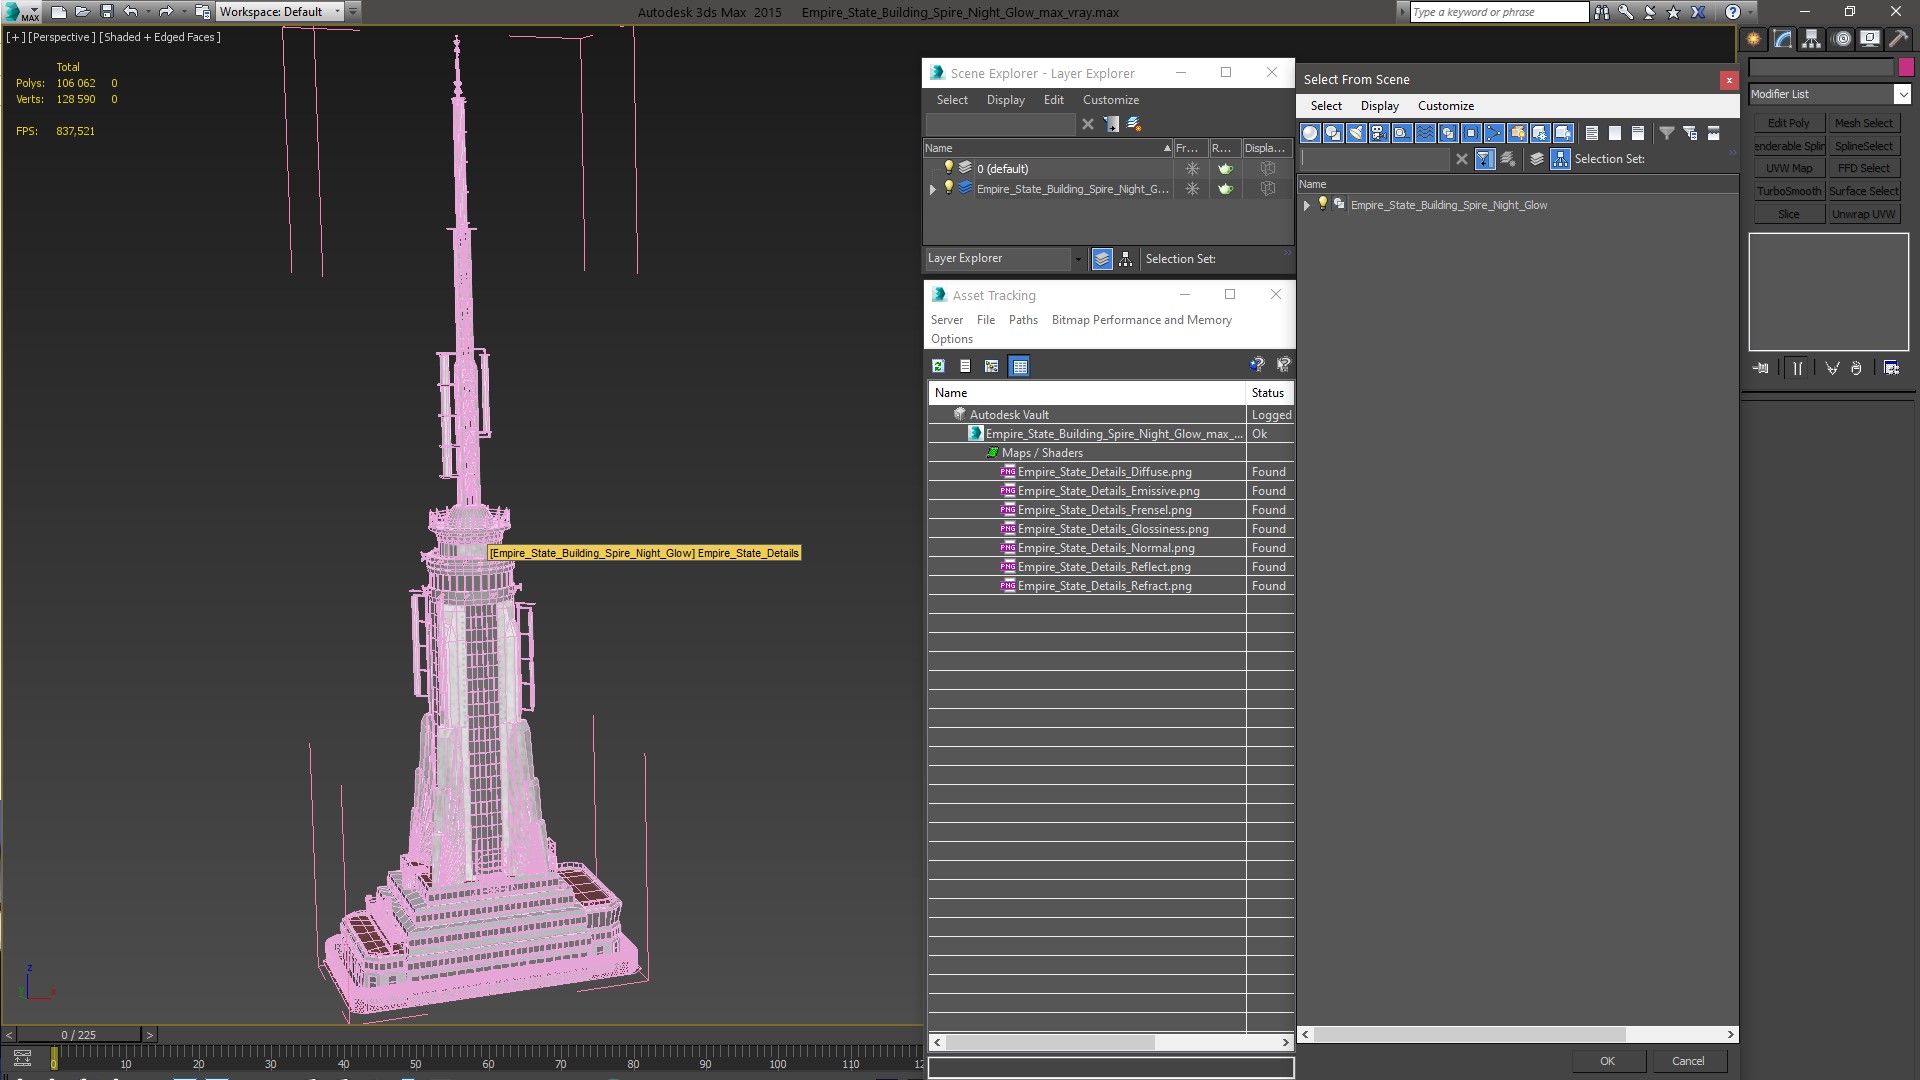Toggle Display Space Warps filter
The height and width of the screenshot is (1080, 1920).
(1425, 133)
